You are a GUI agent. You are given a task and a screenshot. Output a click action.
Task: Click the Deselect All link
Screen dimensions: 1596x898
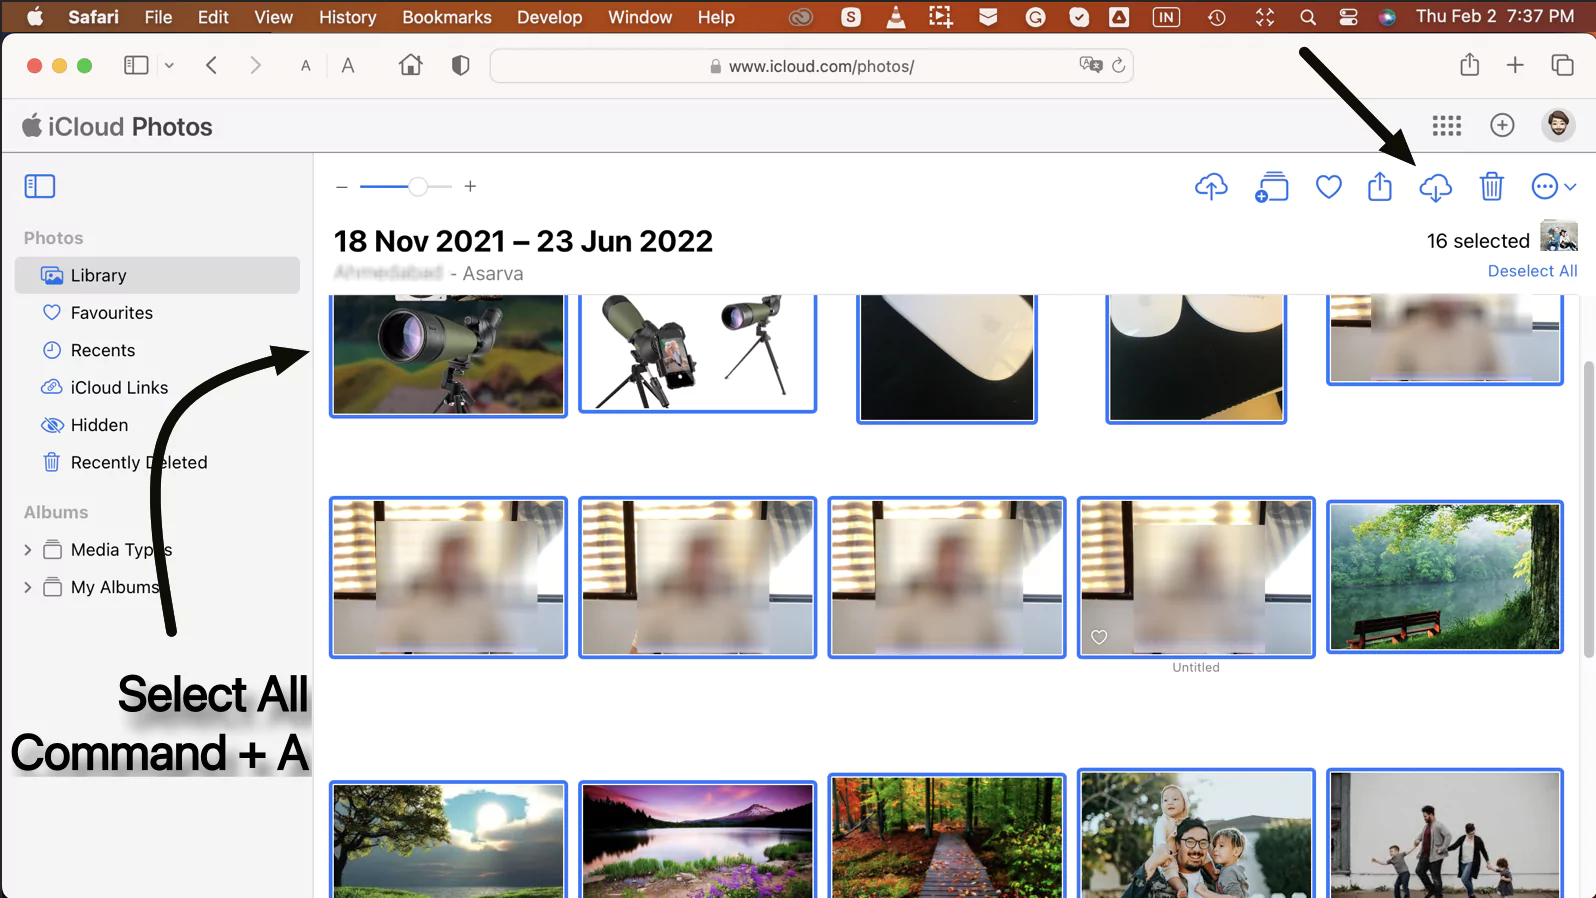click(1532, 271)
